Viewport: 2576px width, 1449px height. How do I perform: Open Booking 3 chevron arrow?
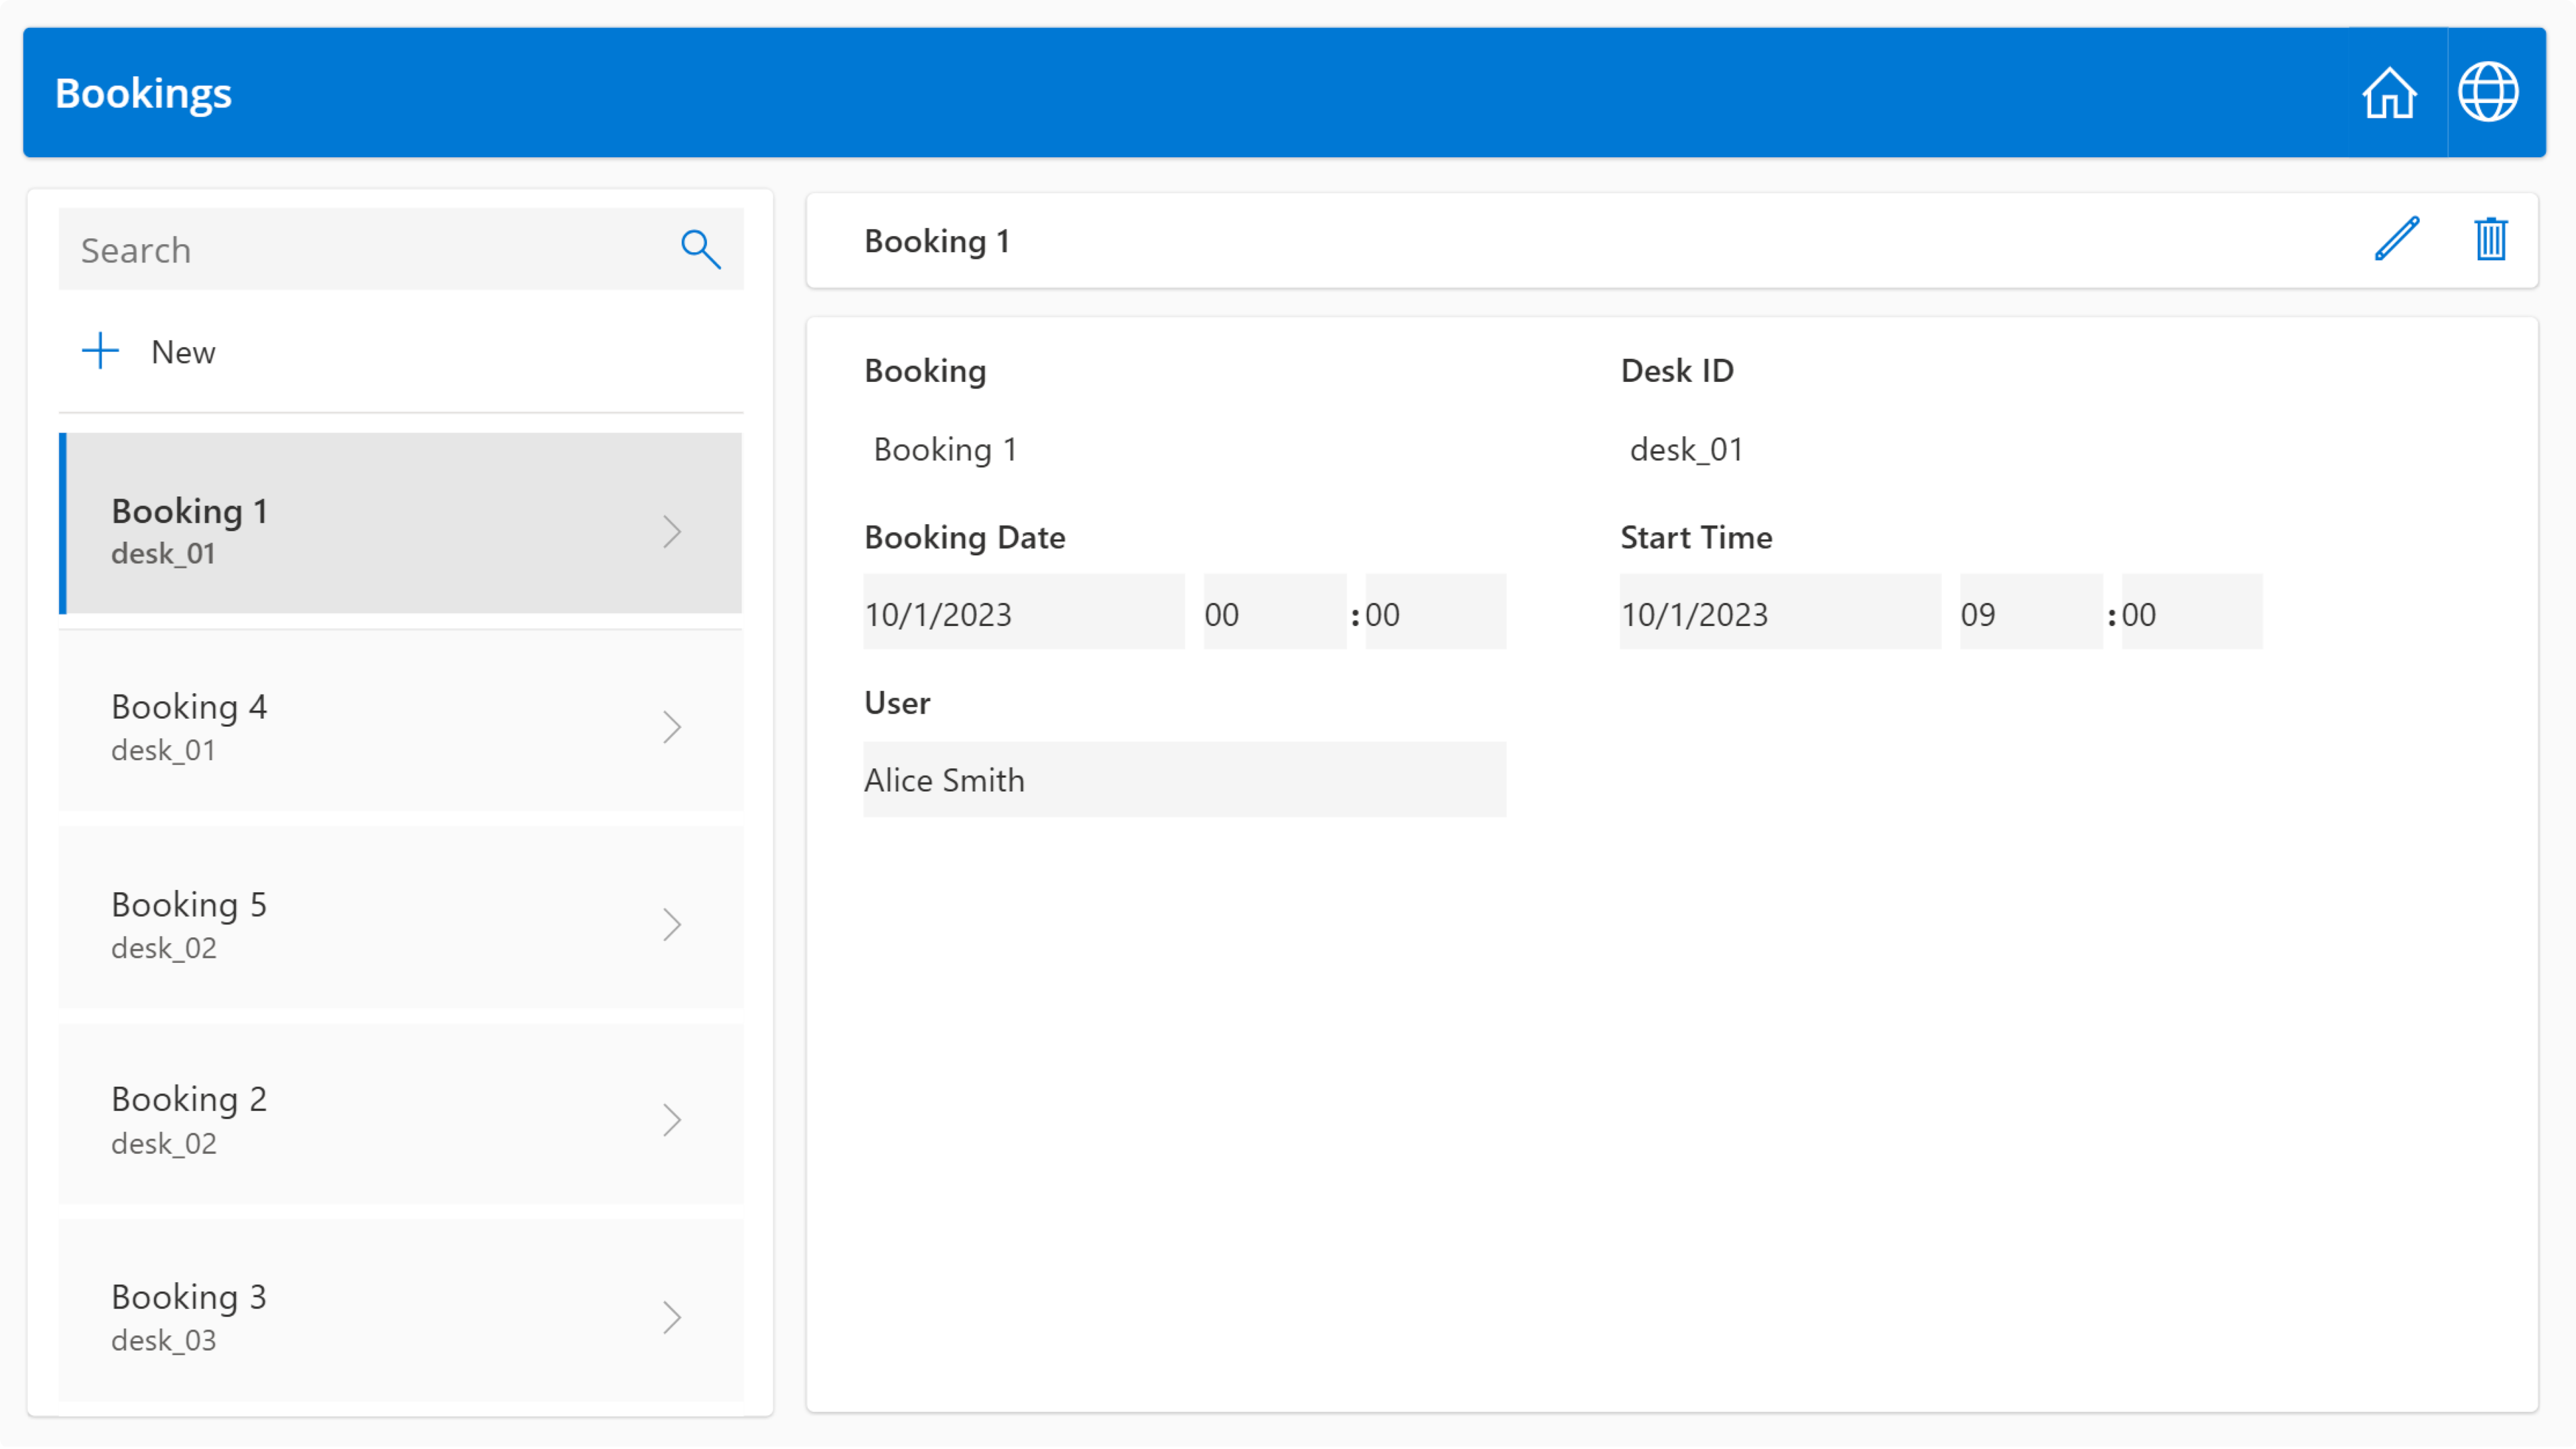pos(672,1317)
